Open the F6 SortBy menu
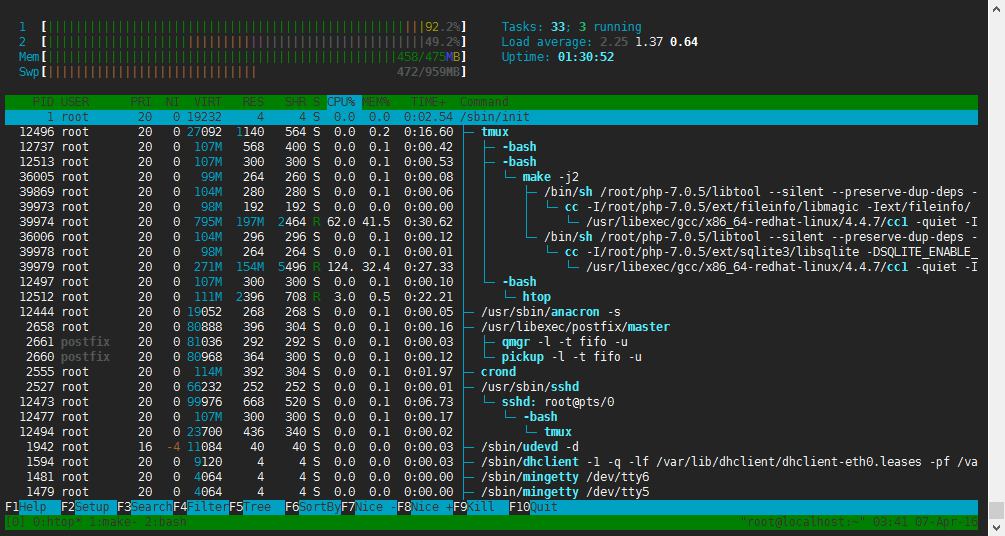This screenshot has width=1005, height=536. click(x=313, y=507)
